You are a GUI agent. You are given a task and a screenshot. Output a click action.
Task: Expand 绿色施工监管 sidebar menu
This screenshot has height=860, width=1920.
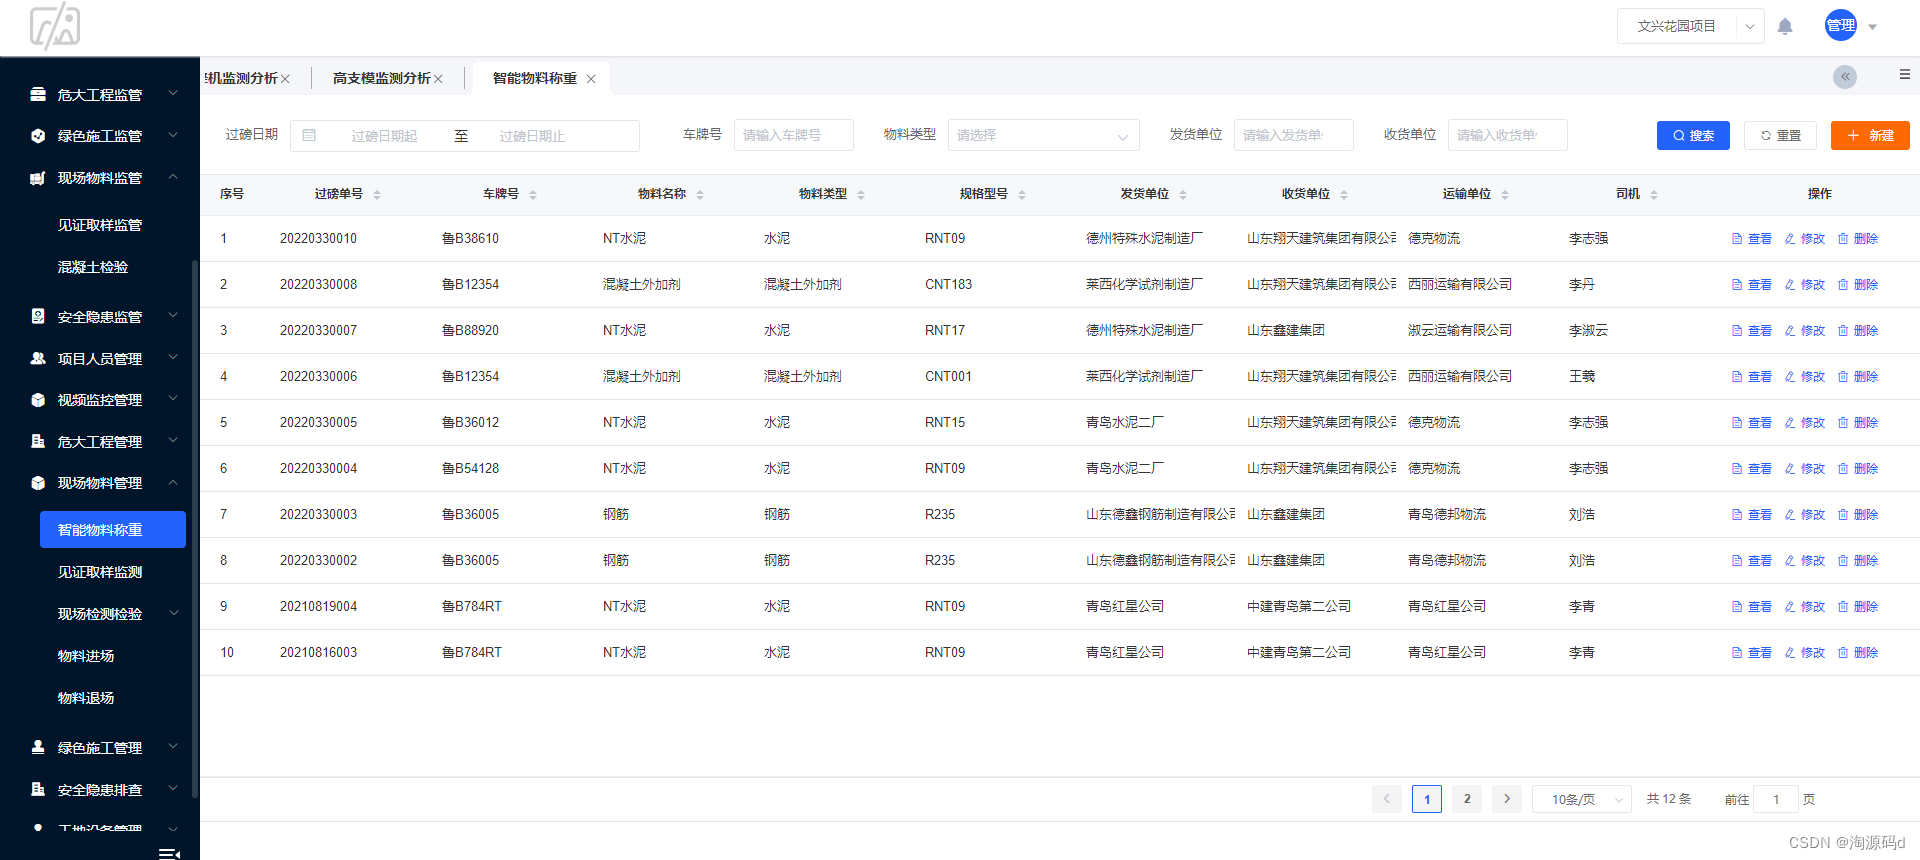click(x=100, y=135)
